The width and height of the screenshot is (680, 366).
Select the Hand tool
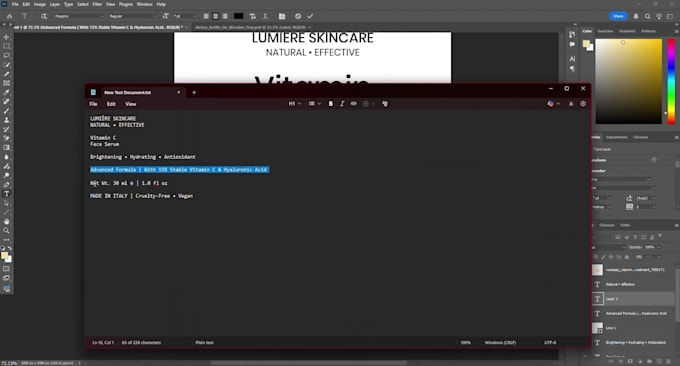(x=7, y=222)
